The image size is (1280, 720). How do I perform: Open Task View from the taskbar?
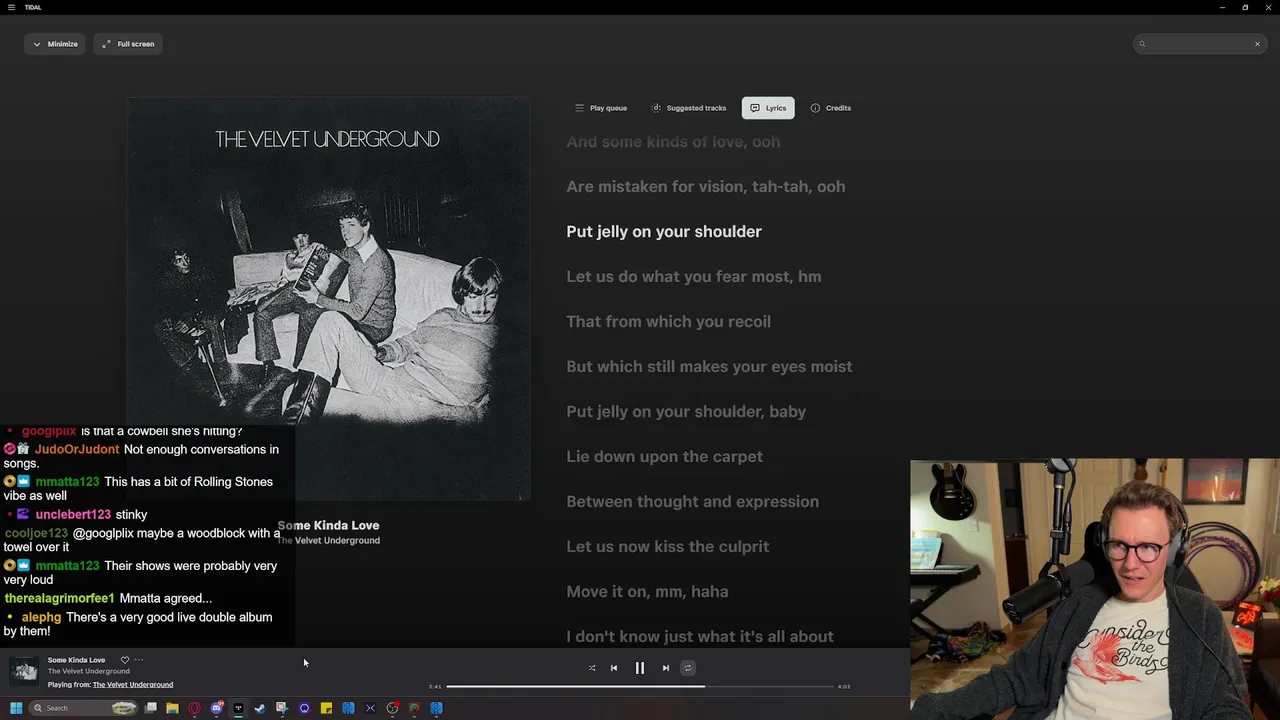[x=151, y=708]
